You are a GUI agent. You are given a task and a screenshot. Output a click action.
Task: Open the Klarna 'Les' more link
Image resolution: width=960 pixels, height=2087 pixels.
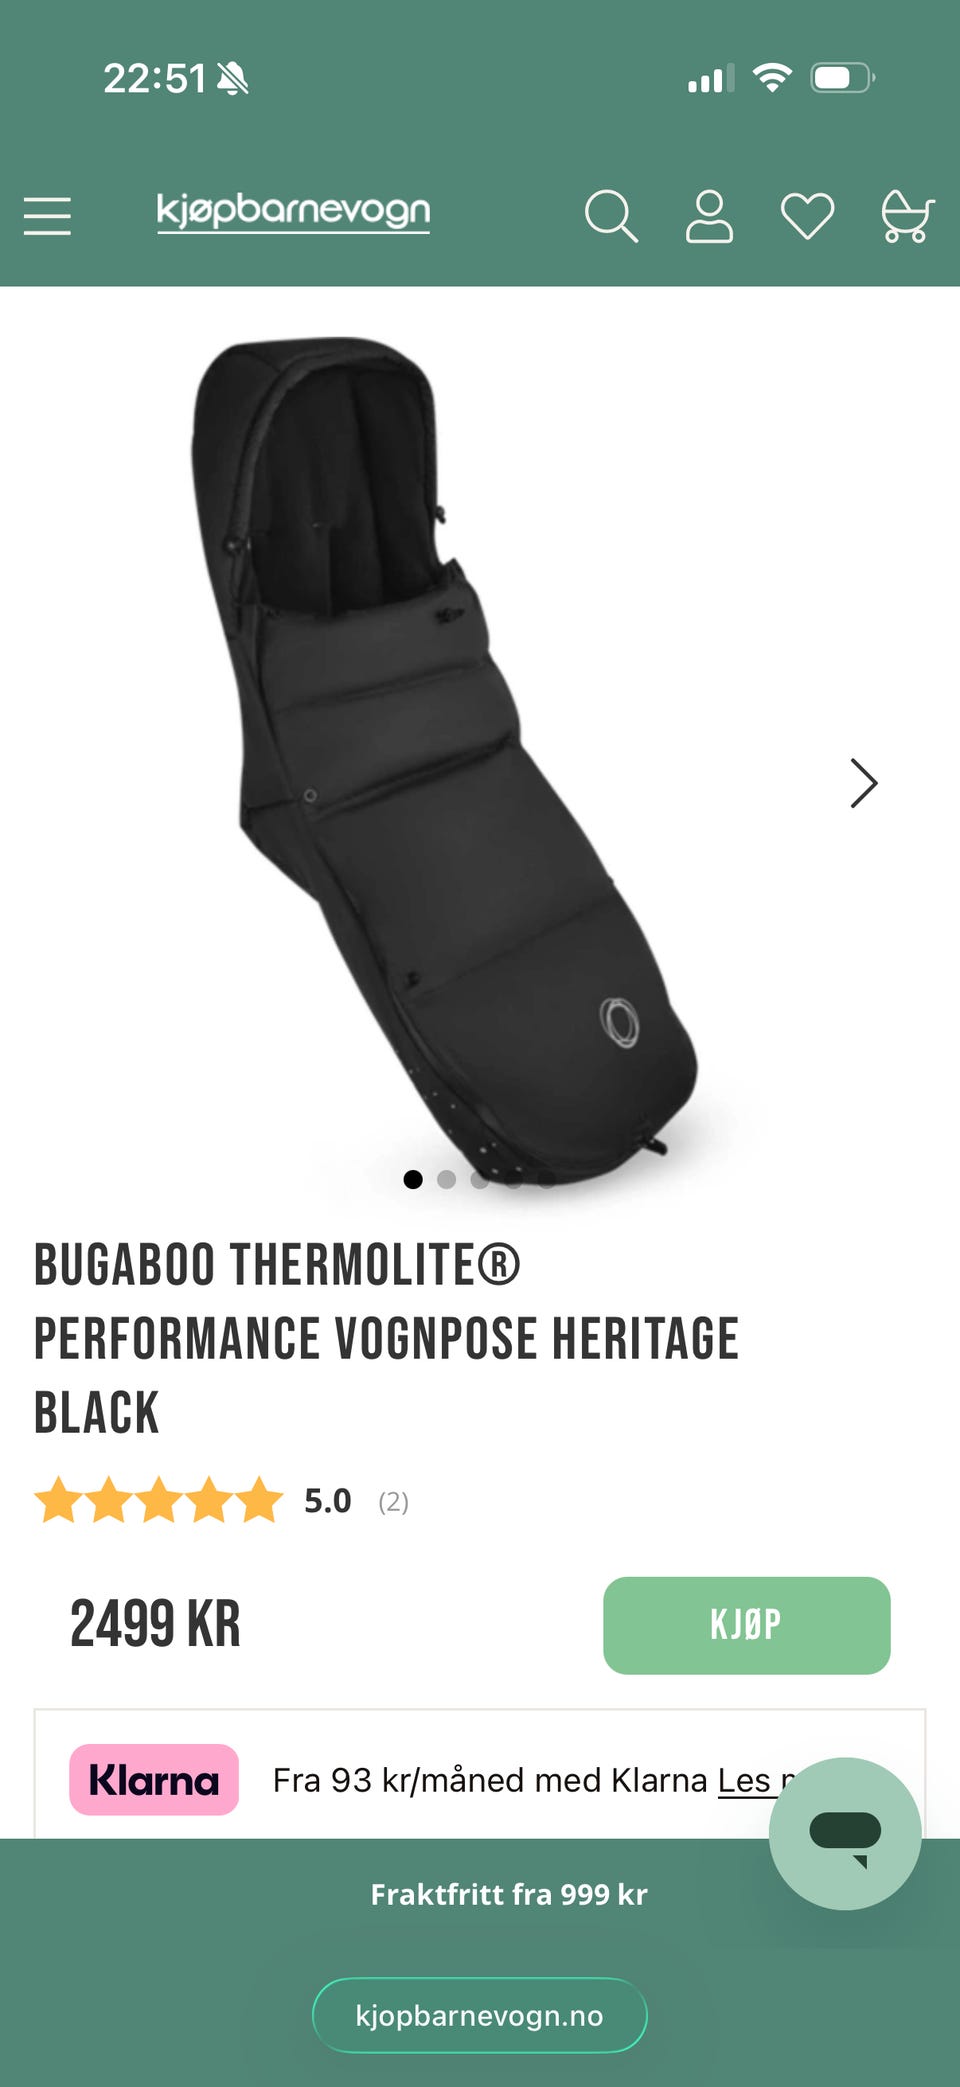pos(744,1780)
